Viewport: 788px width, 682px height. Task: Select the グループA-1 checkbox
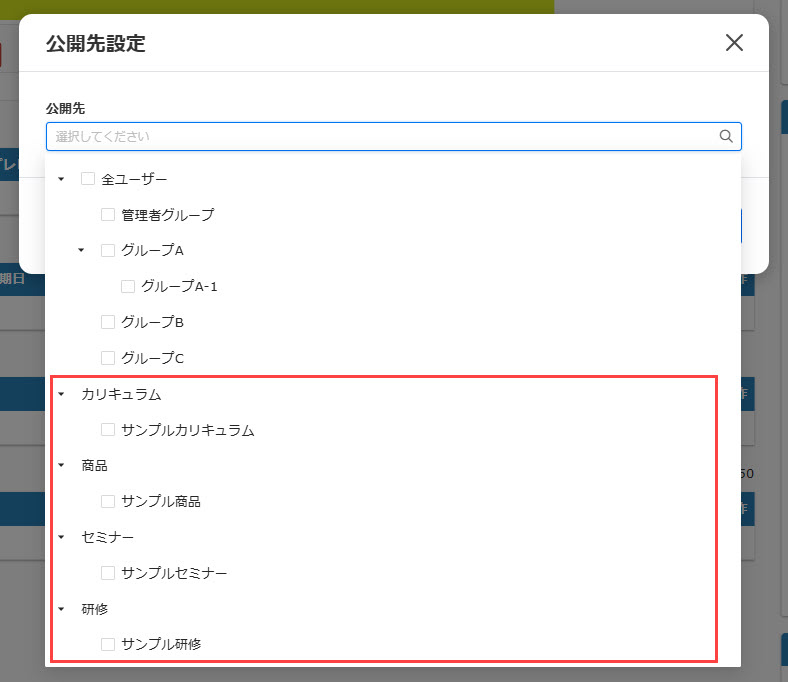[128, 287]
